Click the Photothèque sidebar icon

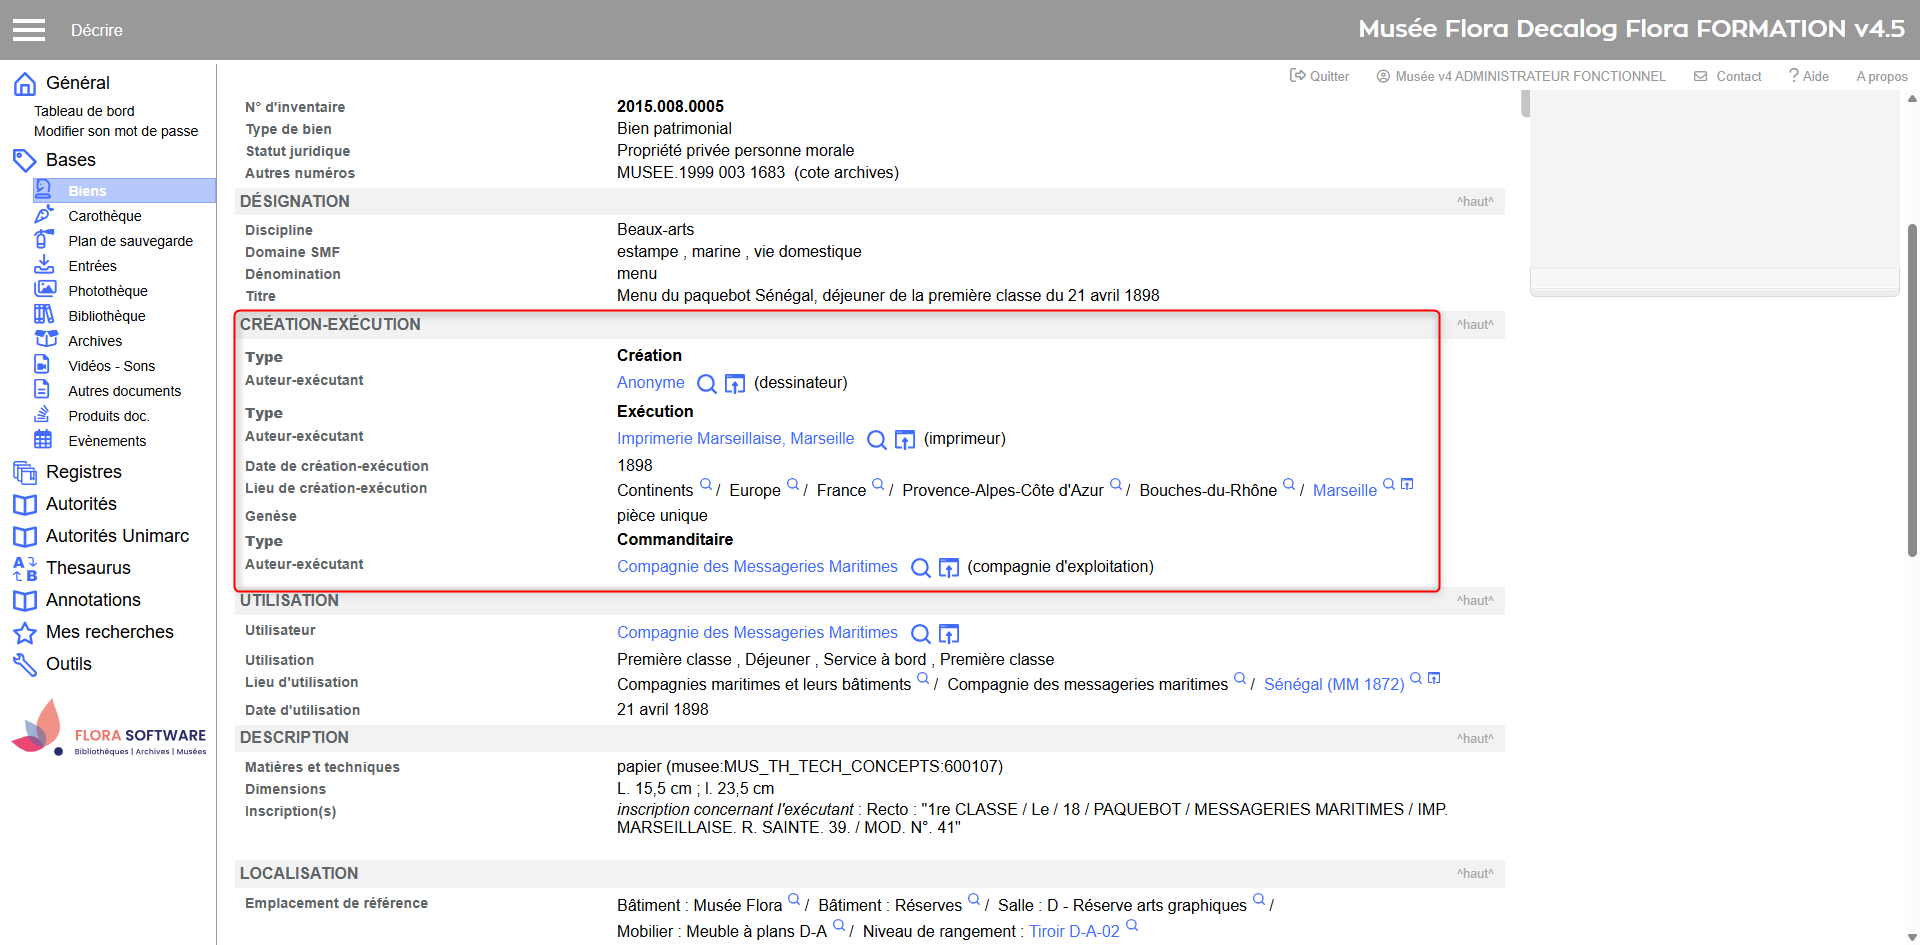pos(44,290)
